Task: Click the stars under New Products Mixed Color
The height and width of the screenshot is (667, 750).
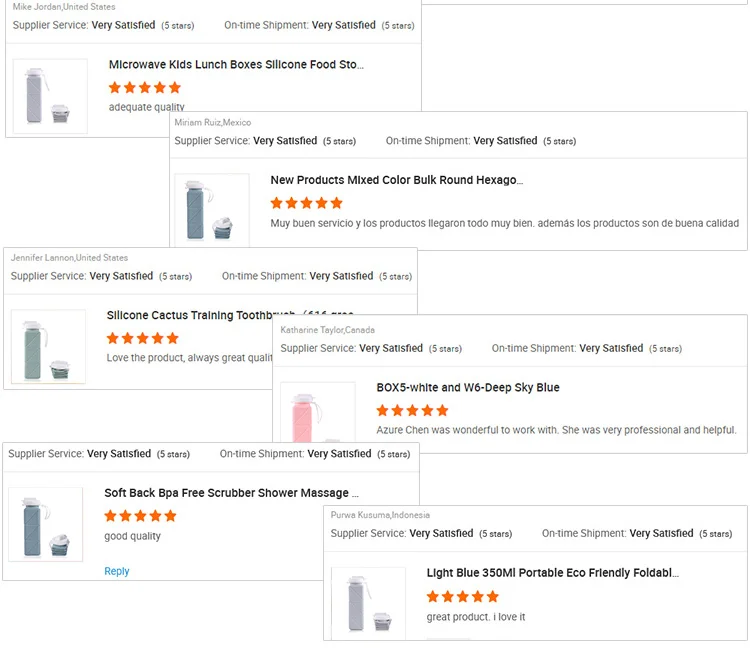Action: (x=307, y=203)
